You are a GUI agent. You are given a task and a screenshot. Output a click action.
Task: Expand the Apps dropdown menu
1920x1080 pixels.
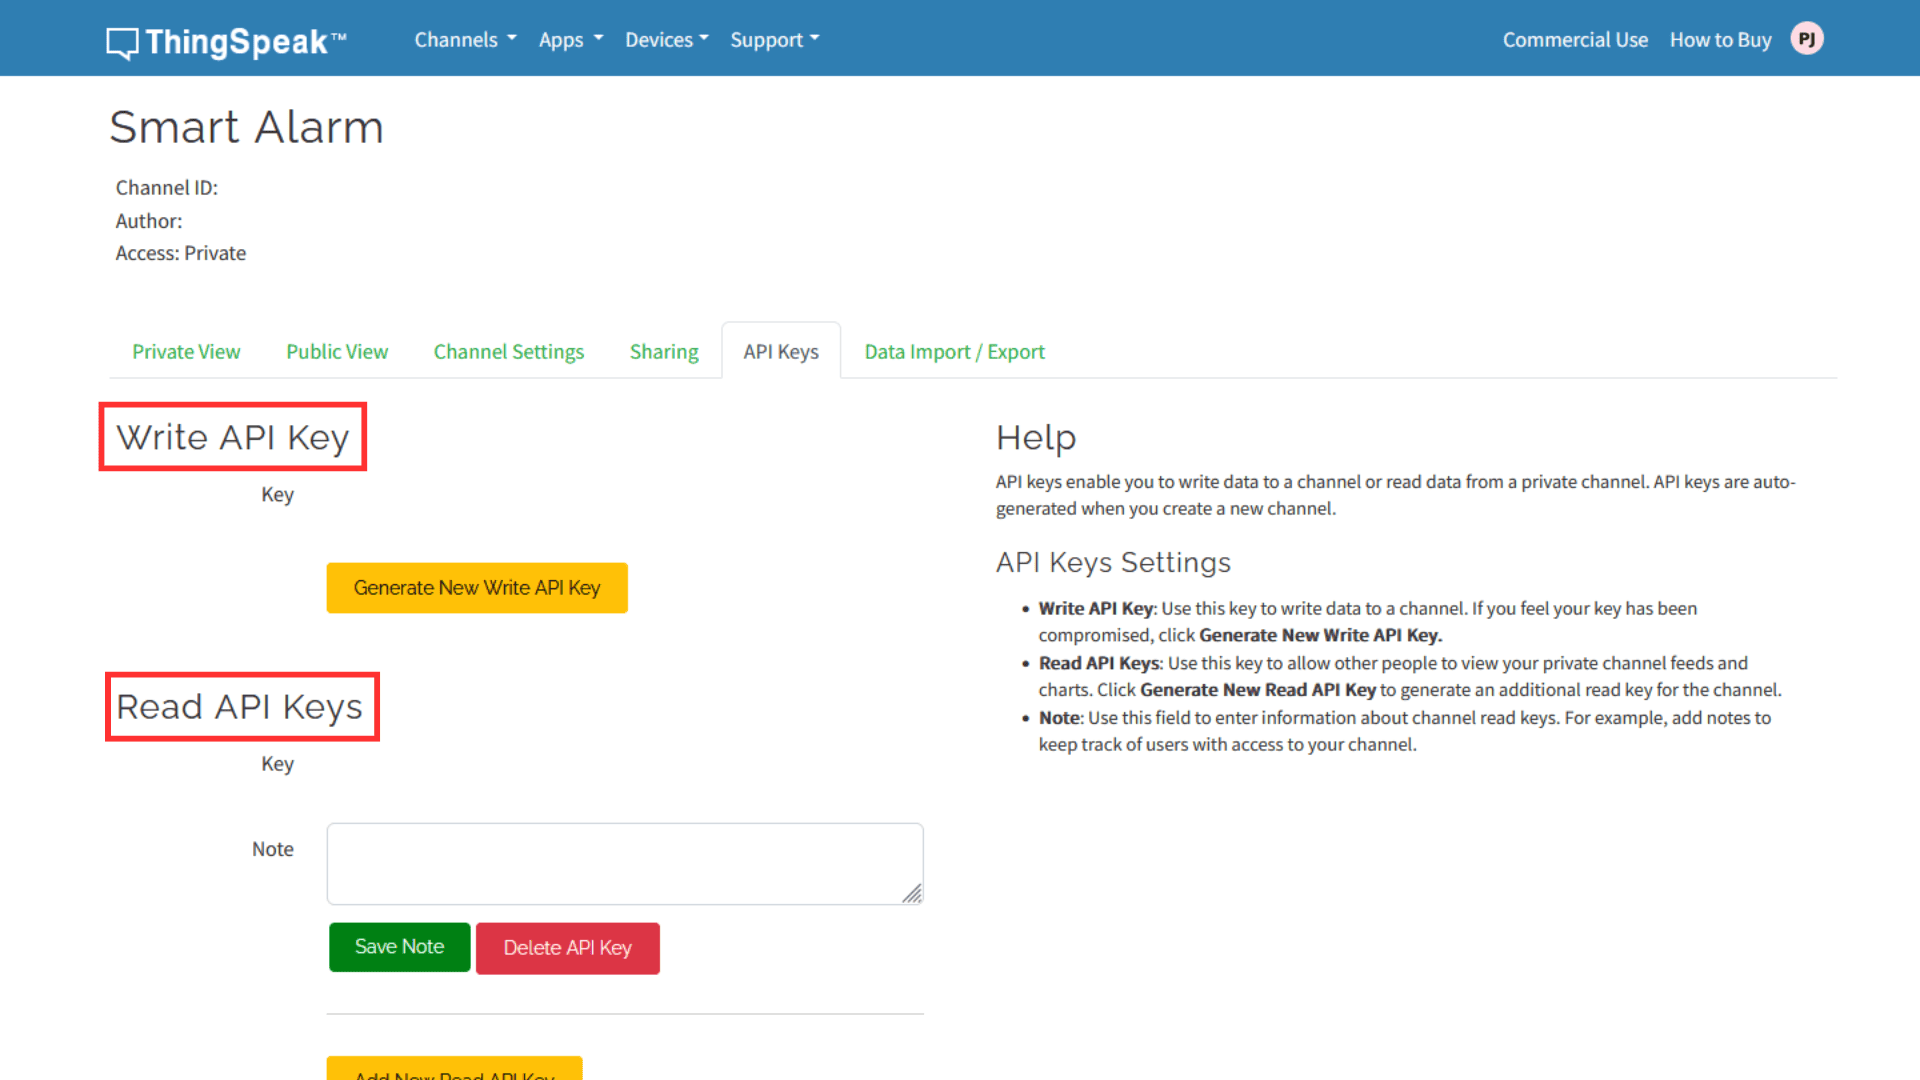(x=571, y=40)
